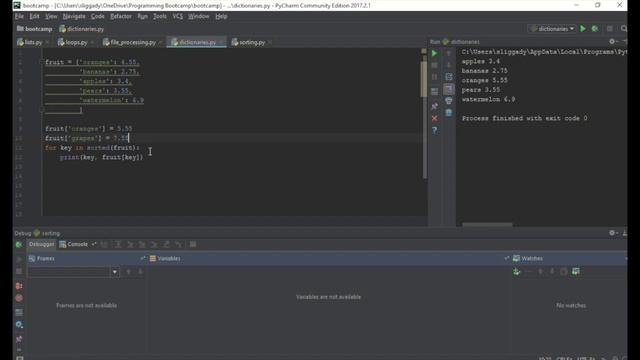The width and height of the screenshot is (640, 360).
Task: Click the print icon in Run panel
Action: [449, 101]
